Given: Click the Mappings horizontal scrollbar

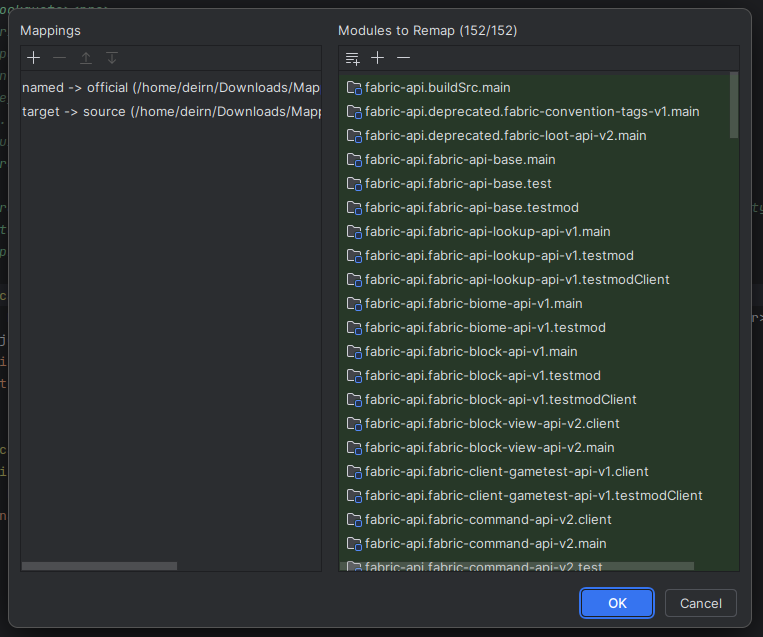Looking at the screenshot, I should tap(99, 566).
